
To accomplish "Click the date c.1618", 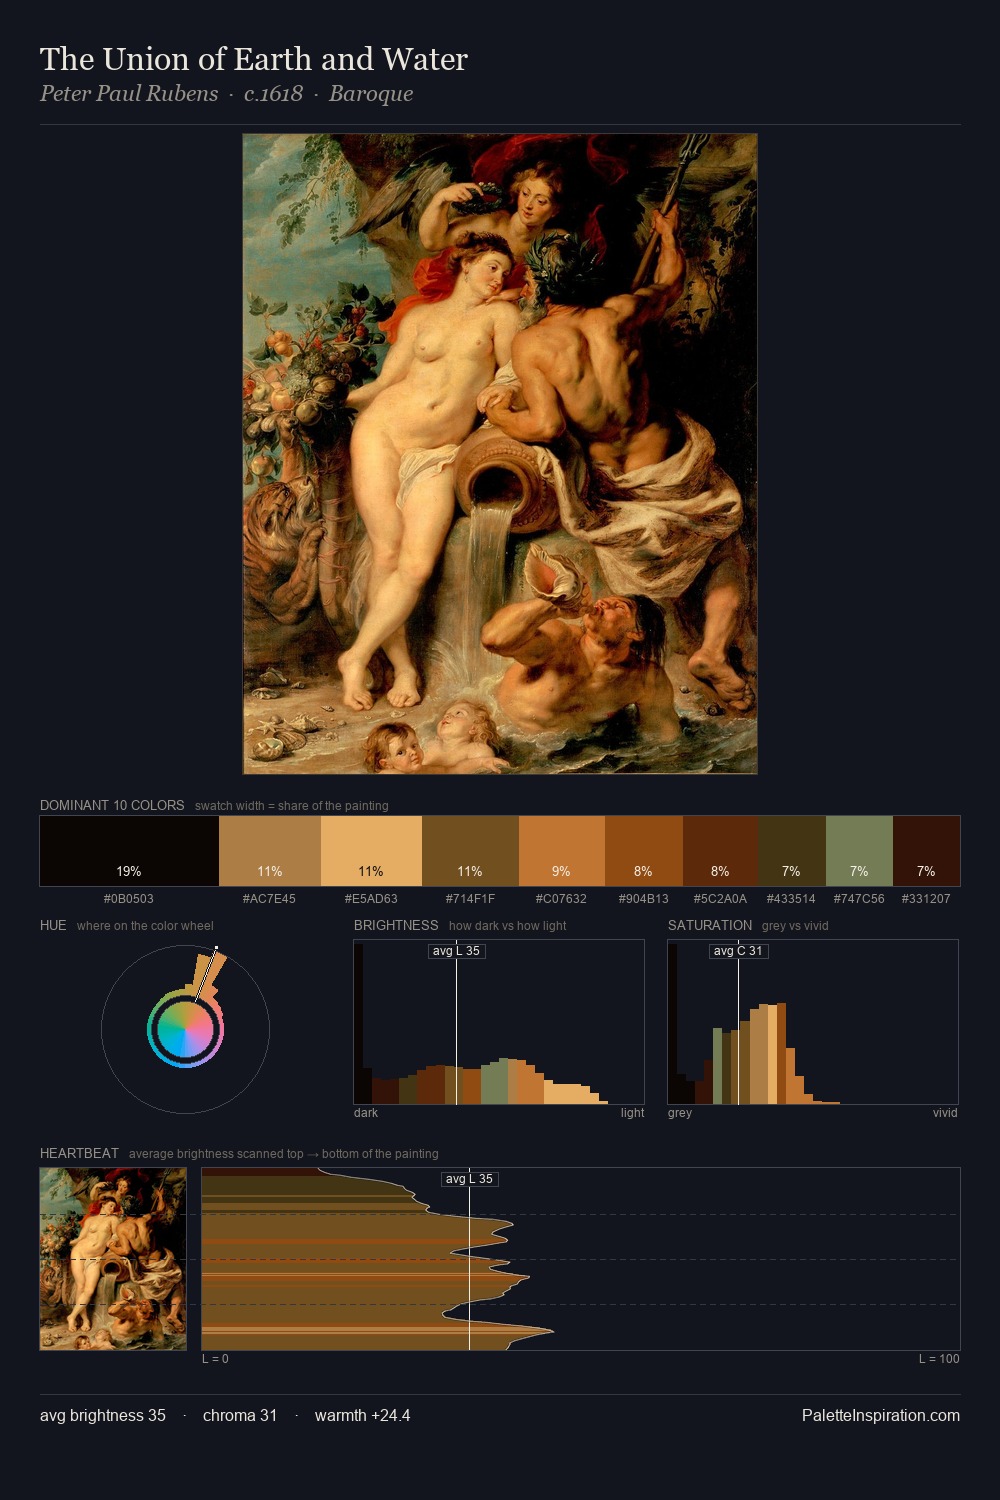I will click(x=273, y=94).
